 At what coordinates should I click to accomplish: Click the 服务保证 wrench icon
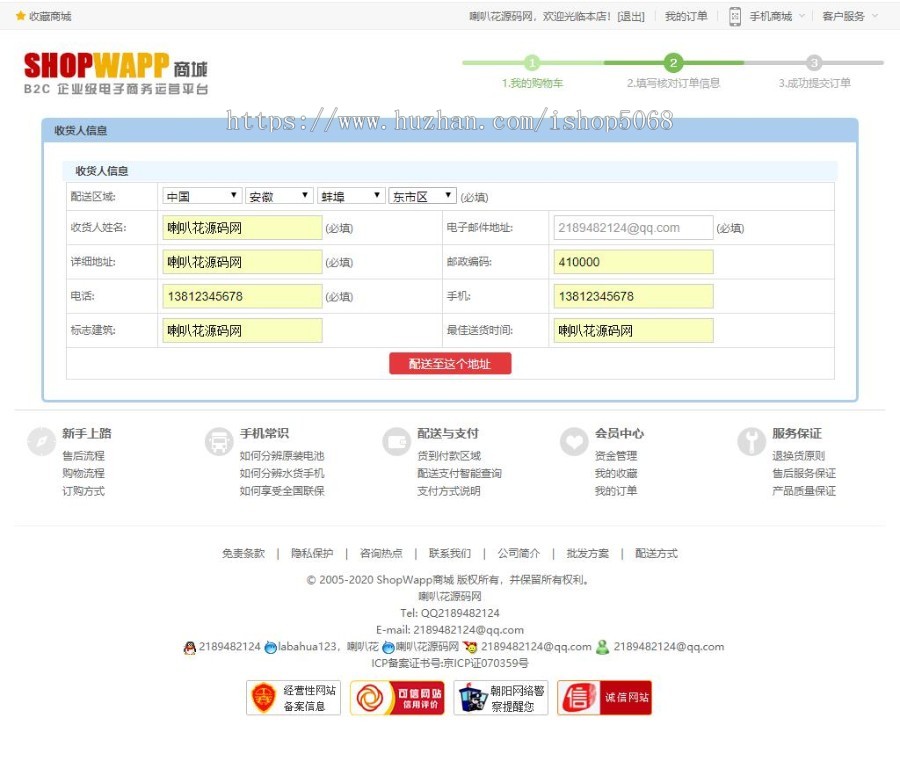click(751, 441)
